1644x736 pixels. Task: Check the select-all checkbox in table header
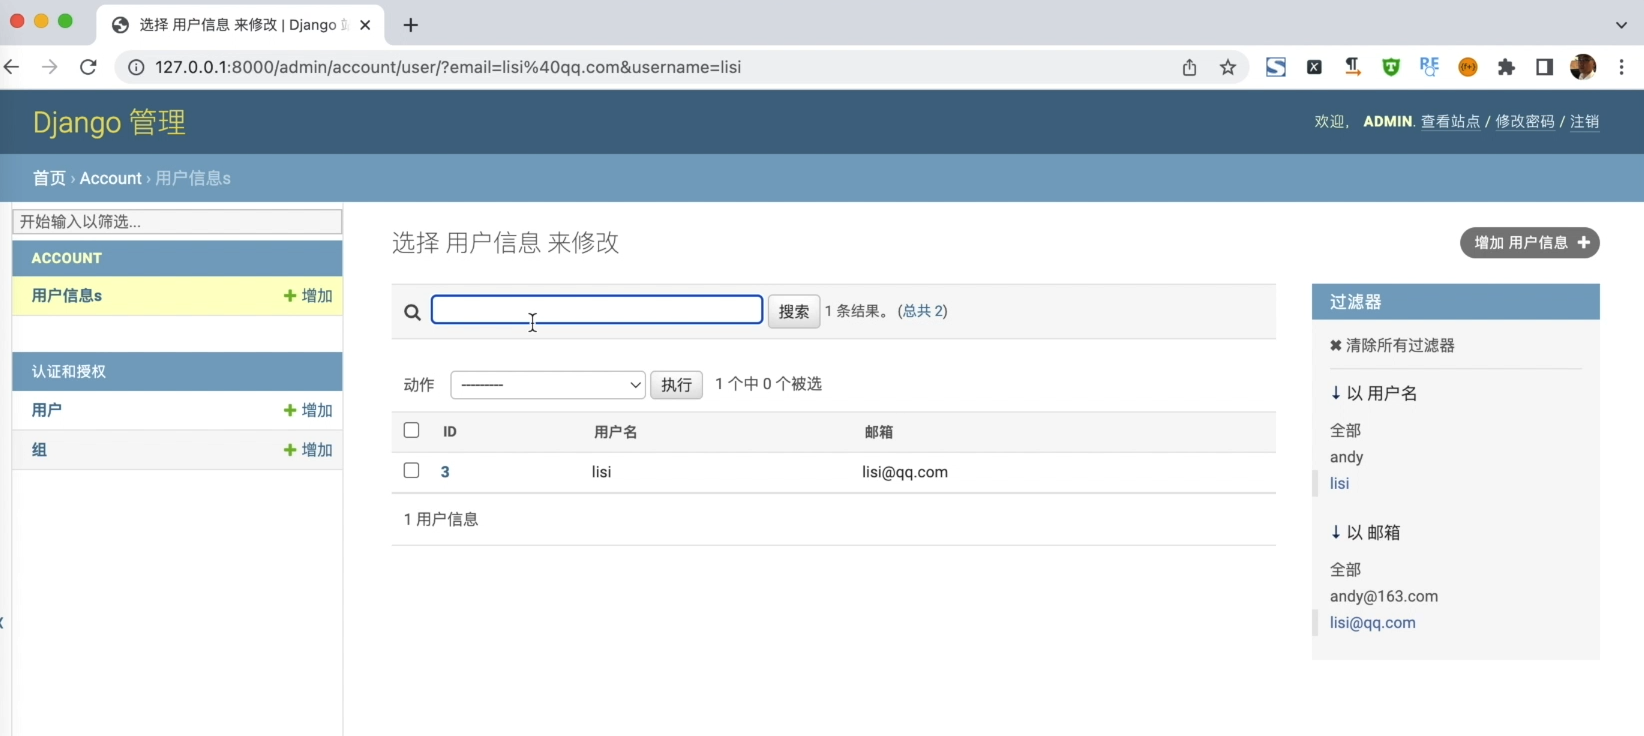point(411,430)
